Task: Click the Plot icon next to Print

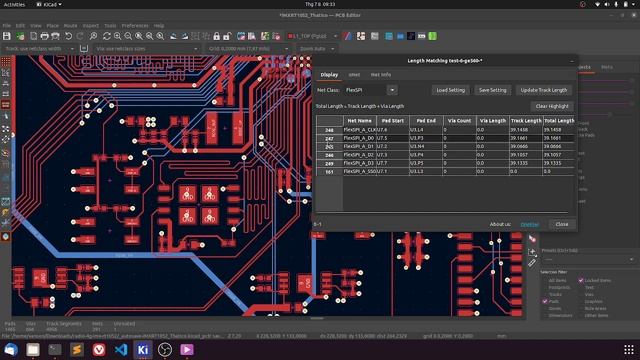Action: pos(56,36)
